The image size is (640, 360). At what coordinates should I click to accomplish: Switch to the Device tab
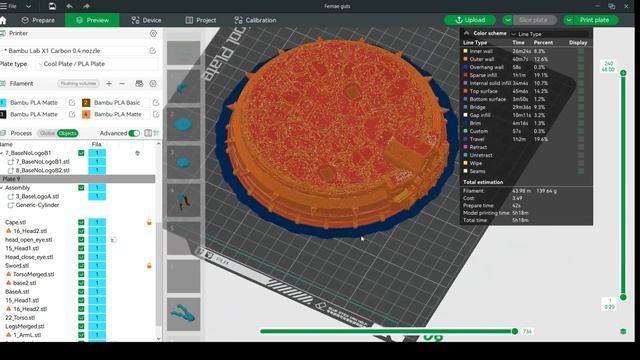[146, 20]
